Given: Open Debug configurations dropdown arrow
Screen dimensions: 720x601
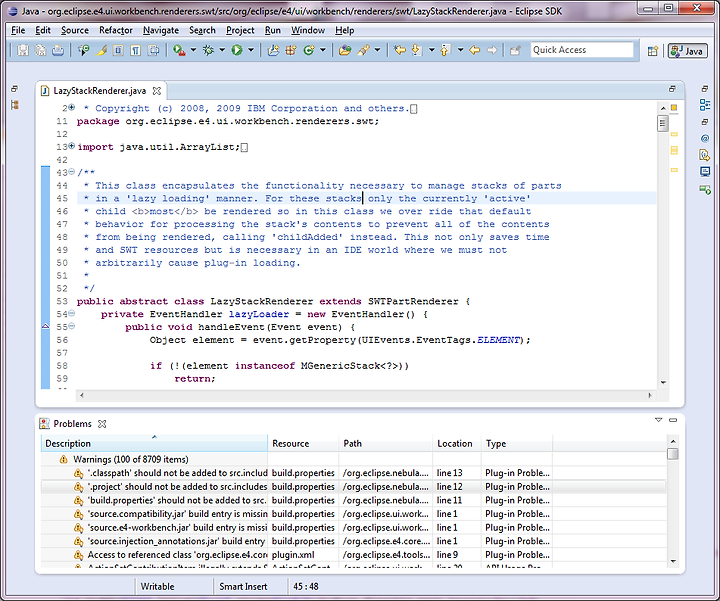Looking at the screenshot, I should 222,50.
